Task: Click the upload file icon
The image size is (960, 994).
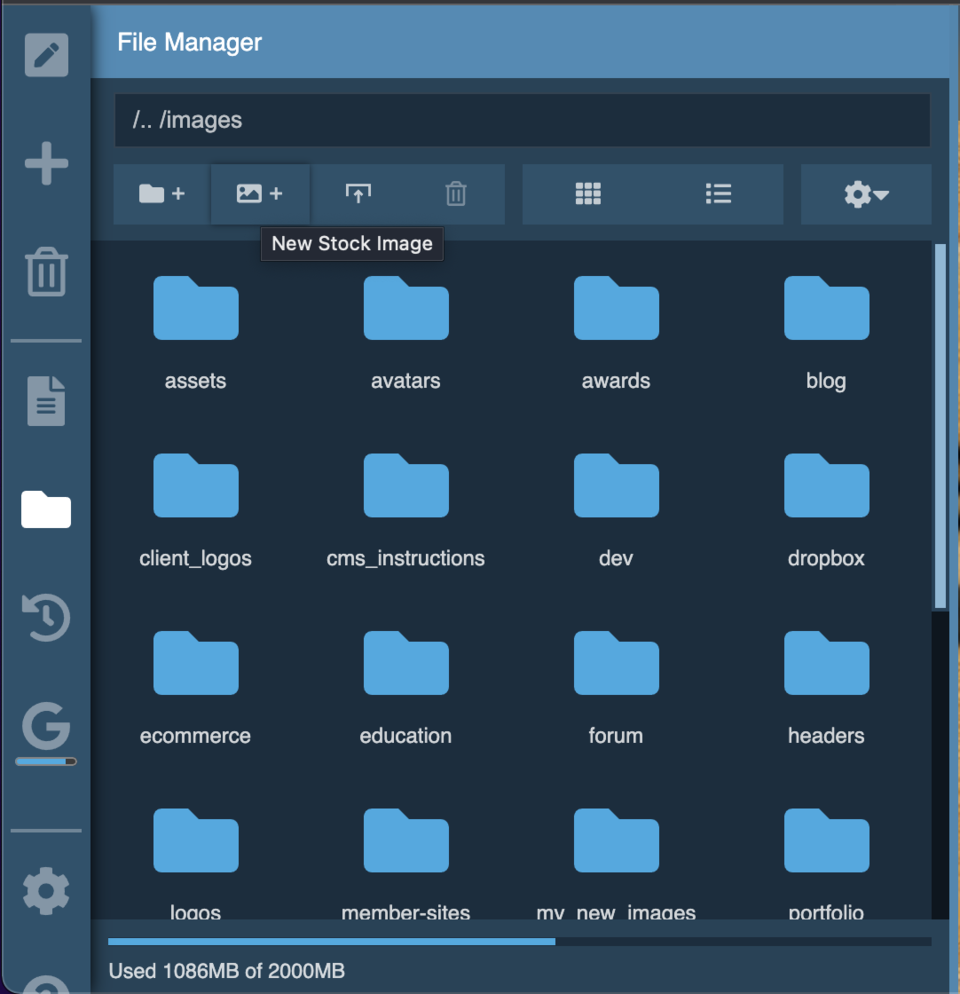Action: (358, 194)
